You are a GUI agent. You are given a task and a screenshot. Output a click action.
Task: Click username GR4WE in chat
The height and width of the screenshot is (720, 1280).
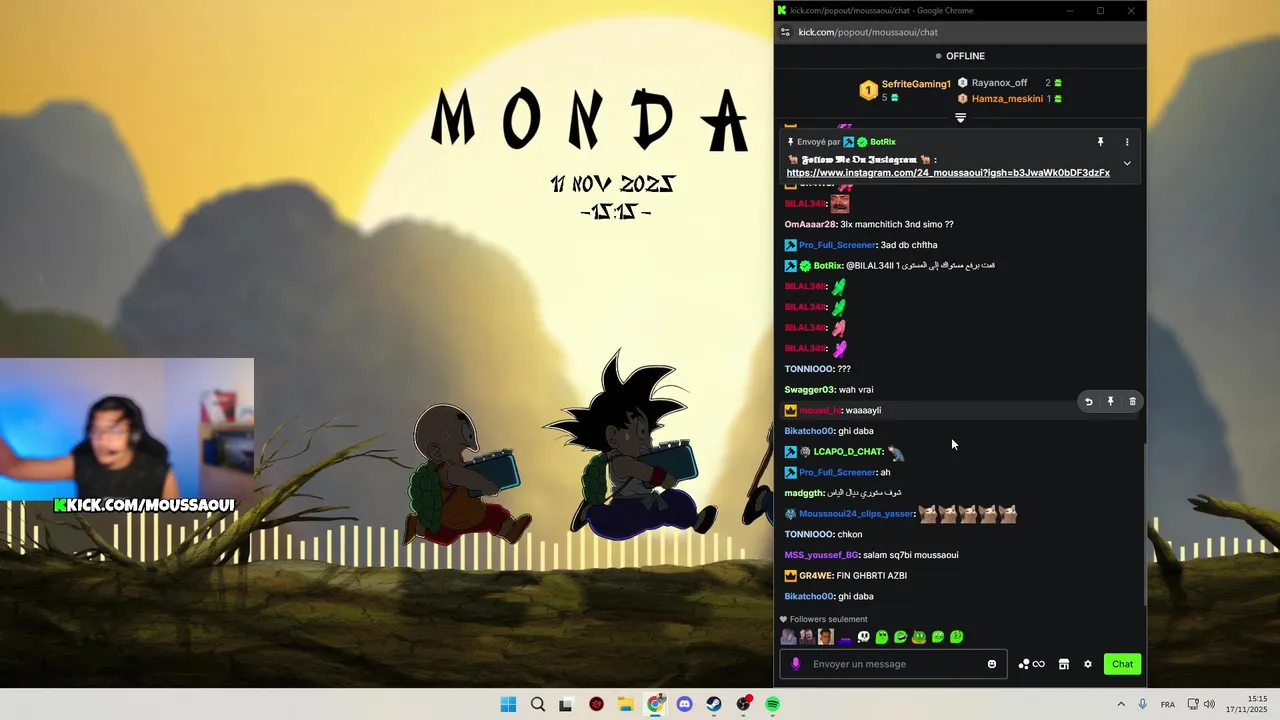coord(815,576)
